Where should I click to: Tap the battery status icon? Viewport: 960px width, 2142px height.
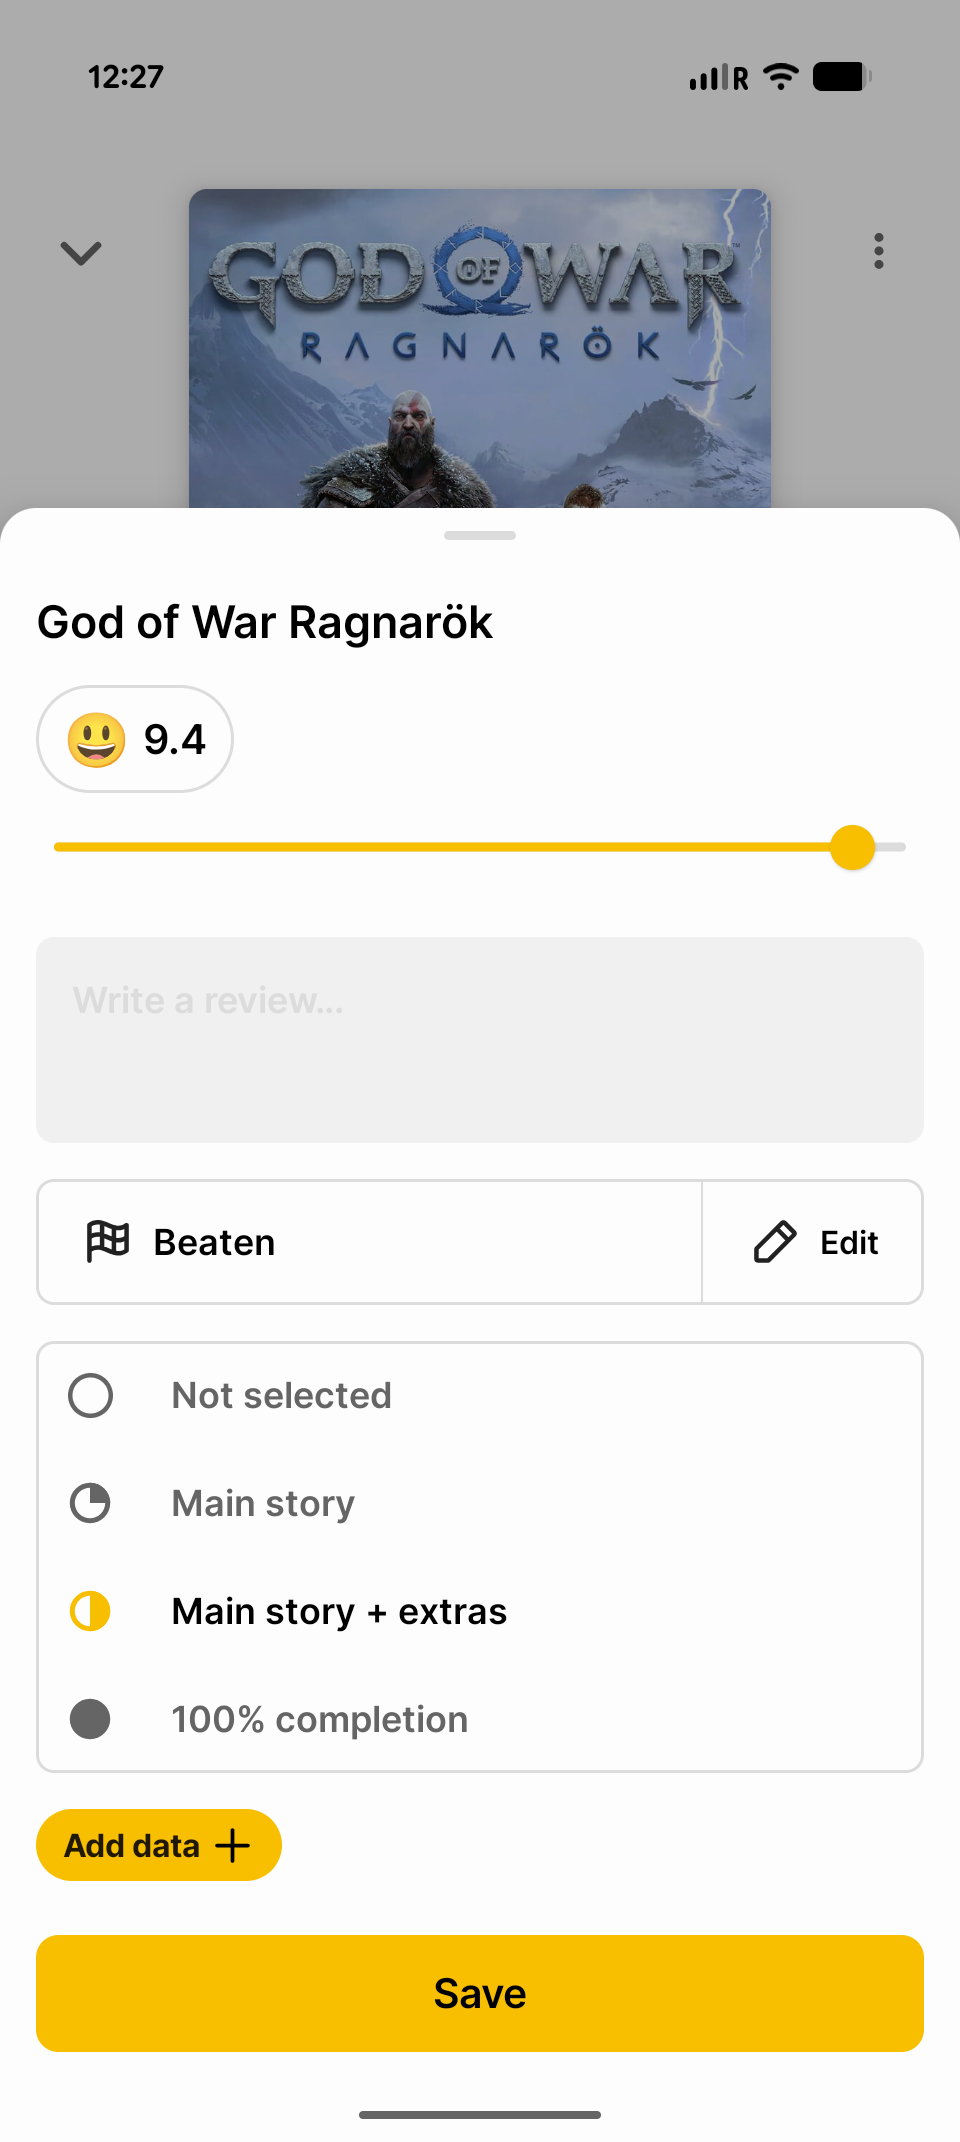coord(842,77)
